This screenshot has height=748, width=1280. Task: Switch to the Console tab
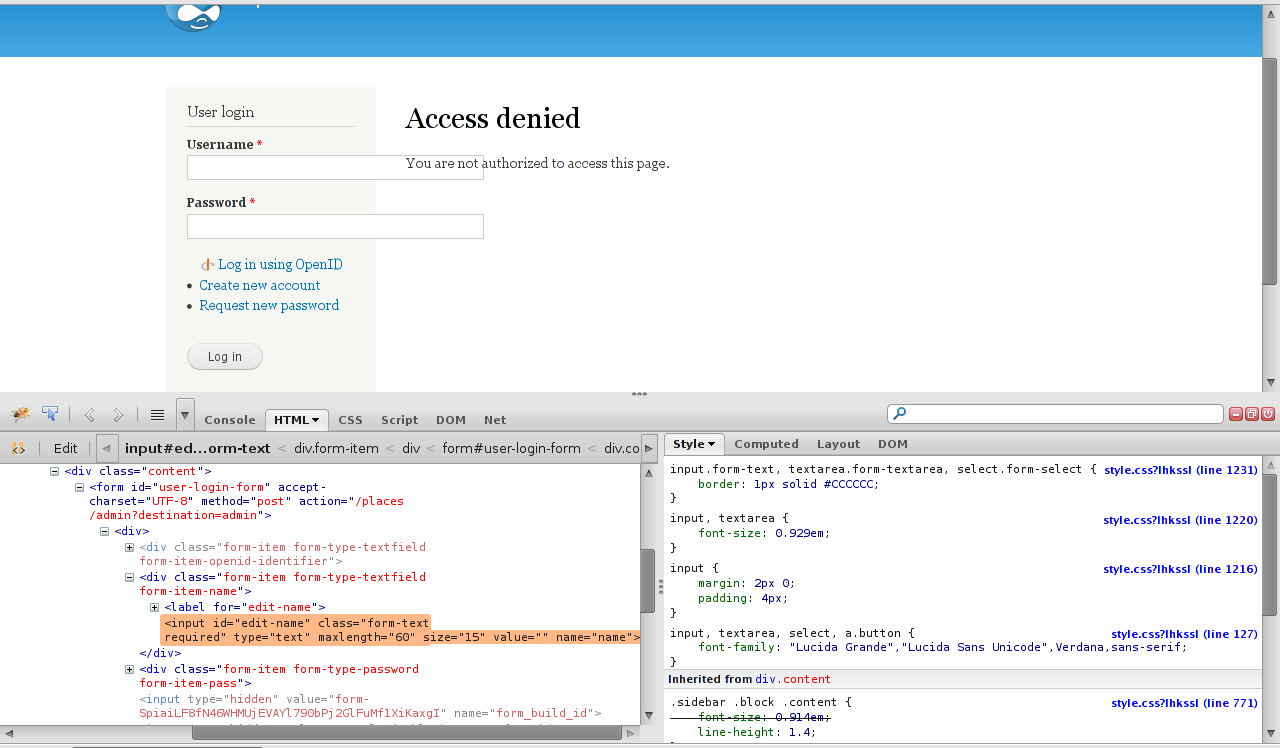[230, 420]
